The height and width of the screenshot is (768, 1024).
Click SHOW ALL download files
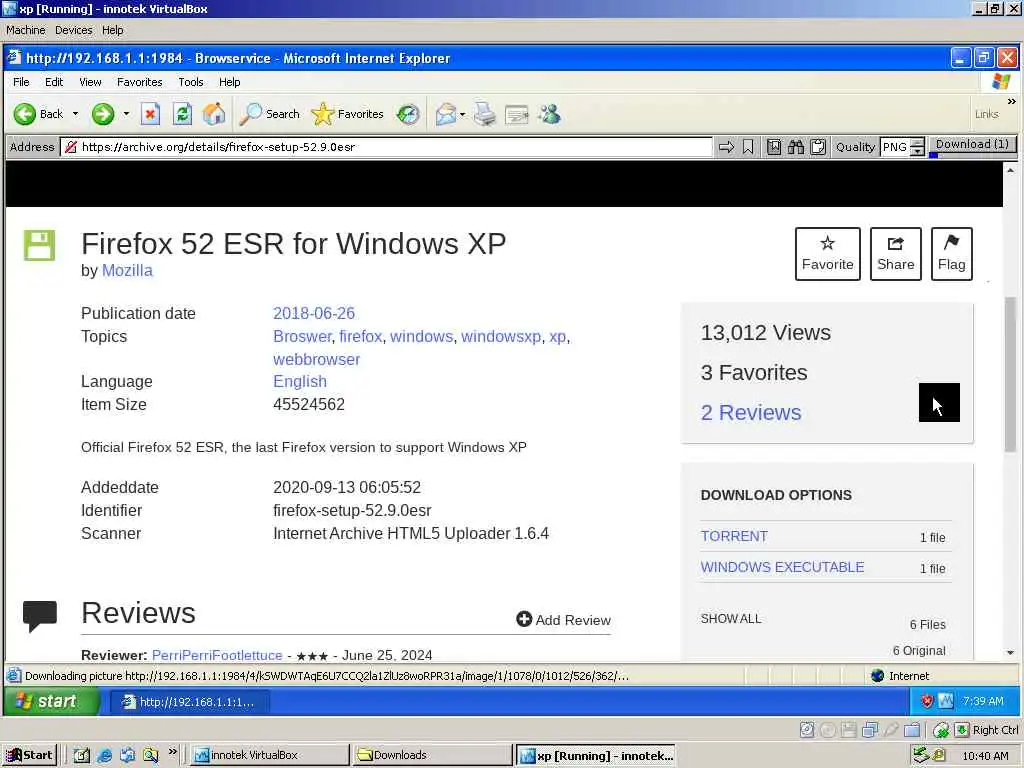tap(731, 618)
